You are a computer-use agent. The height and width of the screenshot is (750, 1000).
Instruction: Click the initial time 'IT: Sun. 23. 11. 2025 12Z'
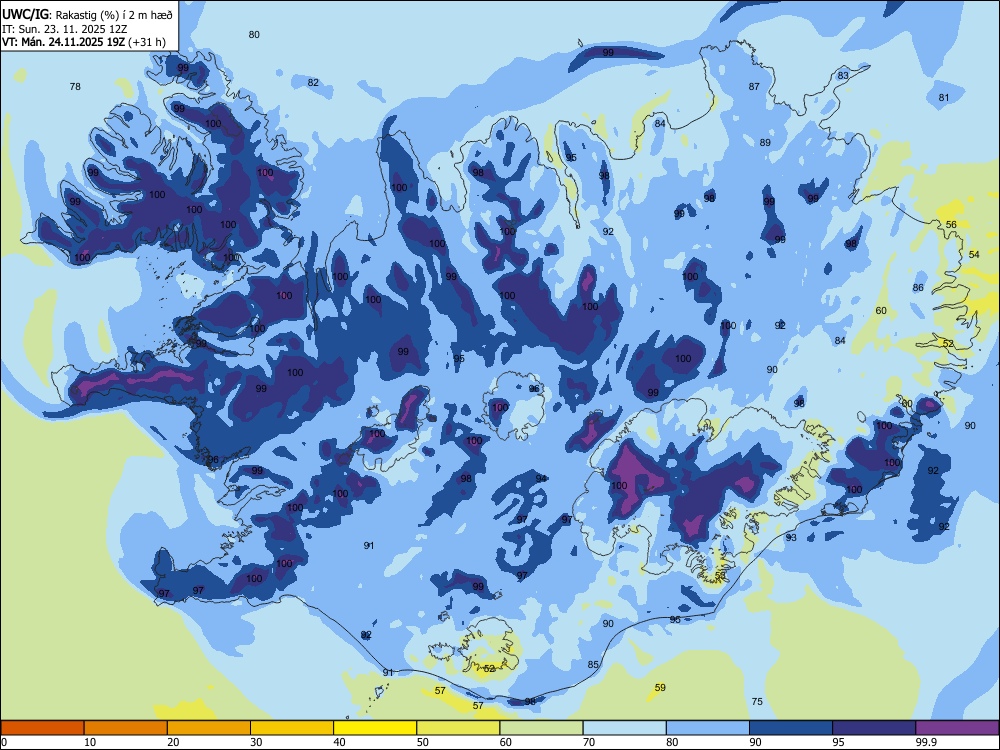64,29
